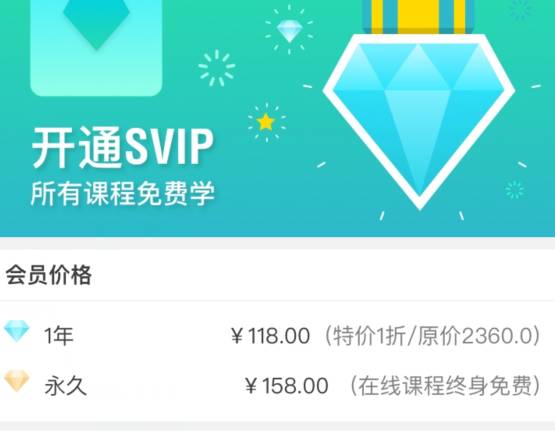The height and width of the screenshot is (433, 555).
Task: Tap the 永久 plan label text
Action: (x=66, y=386)
